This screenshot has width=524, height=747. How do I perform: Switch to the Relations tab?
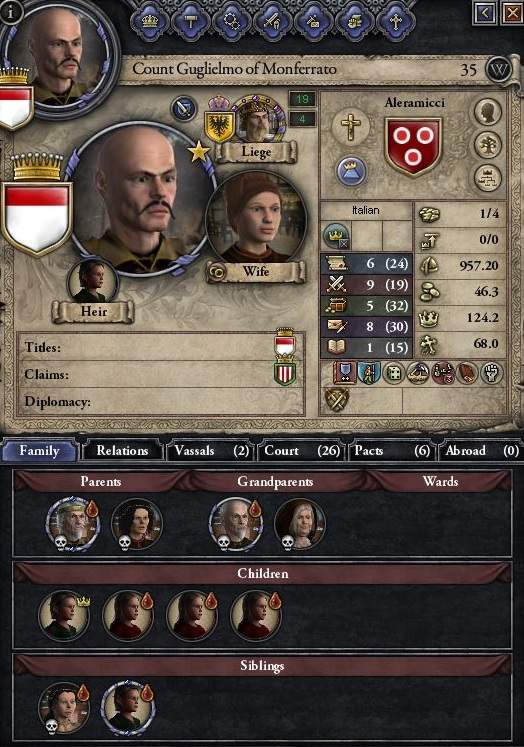[x=122, y=451]
